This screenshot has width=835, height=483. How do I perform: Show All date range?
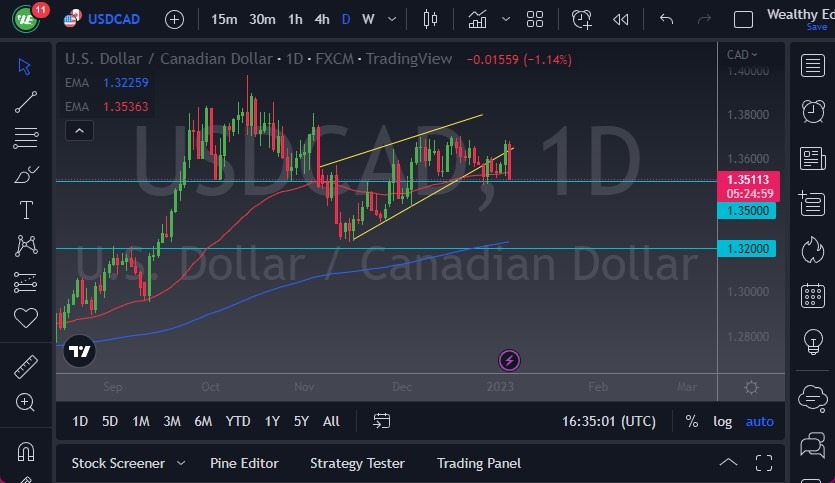331,421
